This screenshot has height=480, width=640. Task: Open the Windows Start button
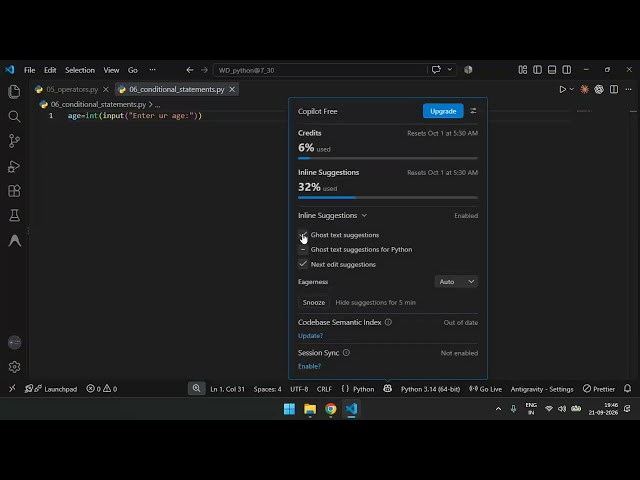[x=289, y=409]
